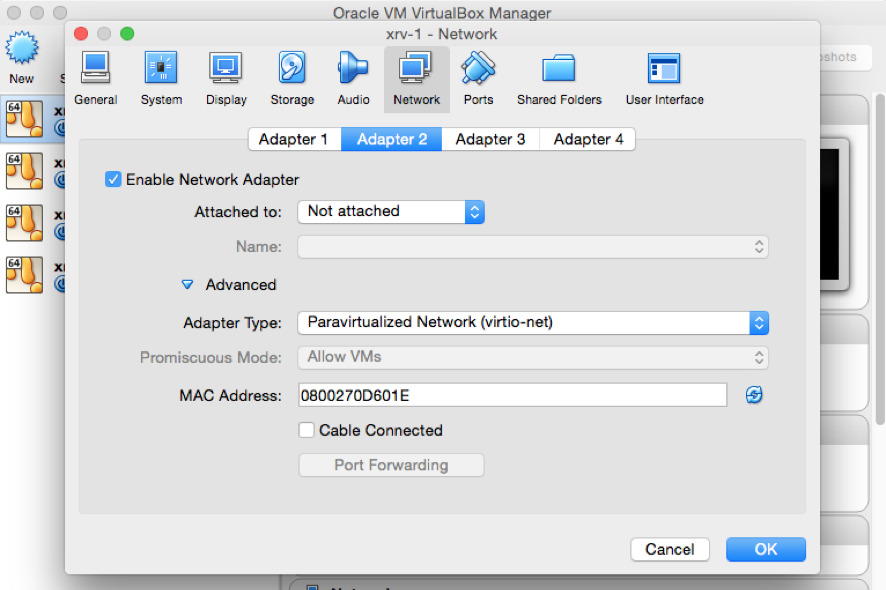Select the second VM in Manager list
This screenshot has height=590, width=886.
pos(34,171)
